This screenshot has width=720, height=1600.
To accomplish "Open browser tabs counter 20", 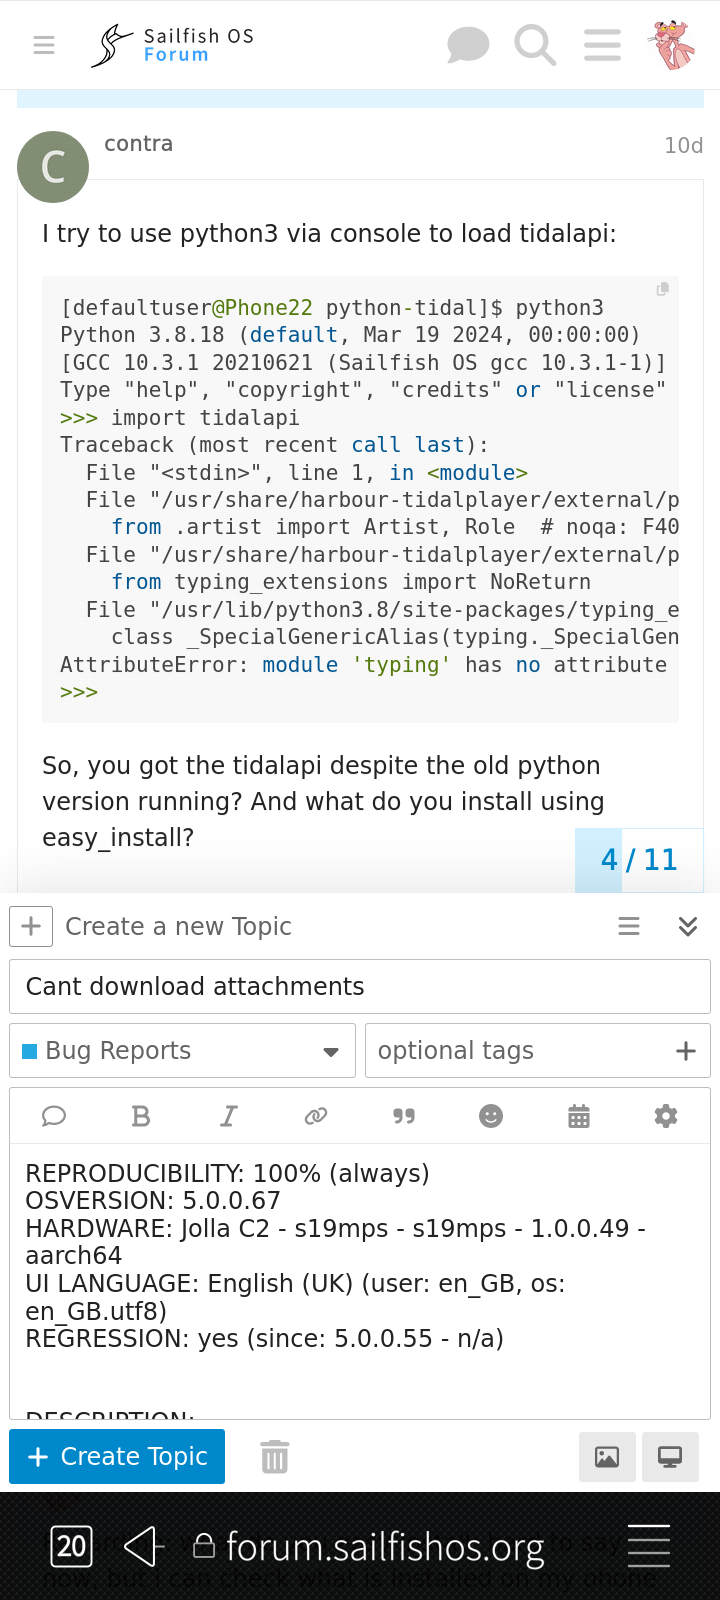I will click(71, 1547).
